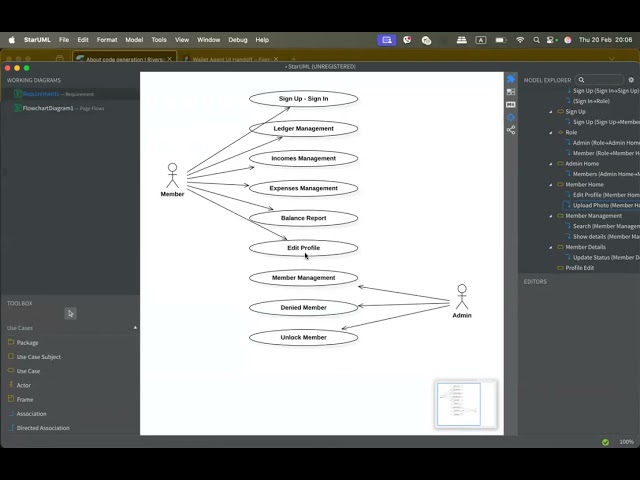Select the 'Unlock Member' use case ellipse
The image size is (640, 480).
(x=303, y=337)
